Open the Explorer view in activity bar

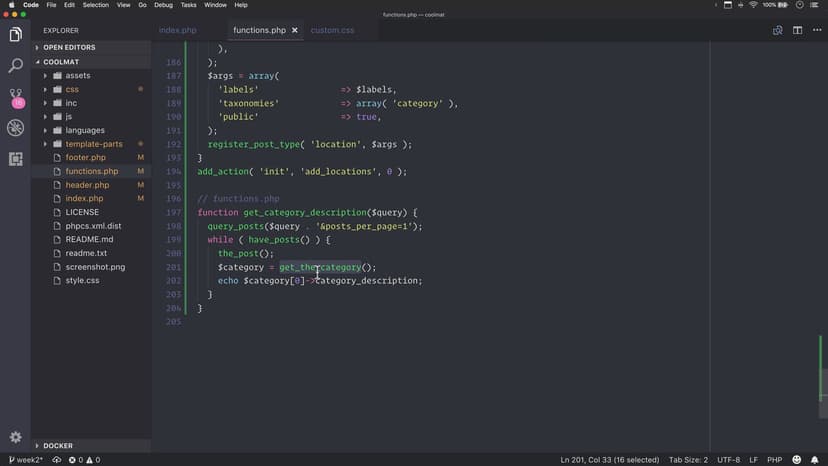tap(15, 36)
